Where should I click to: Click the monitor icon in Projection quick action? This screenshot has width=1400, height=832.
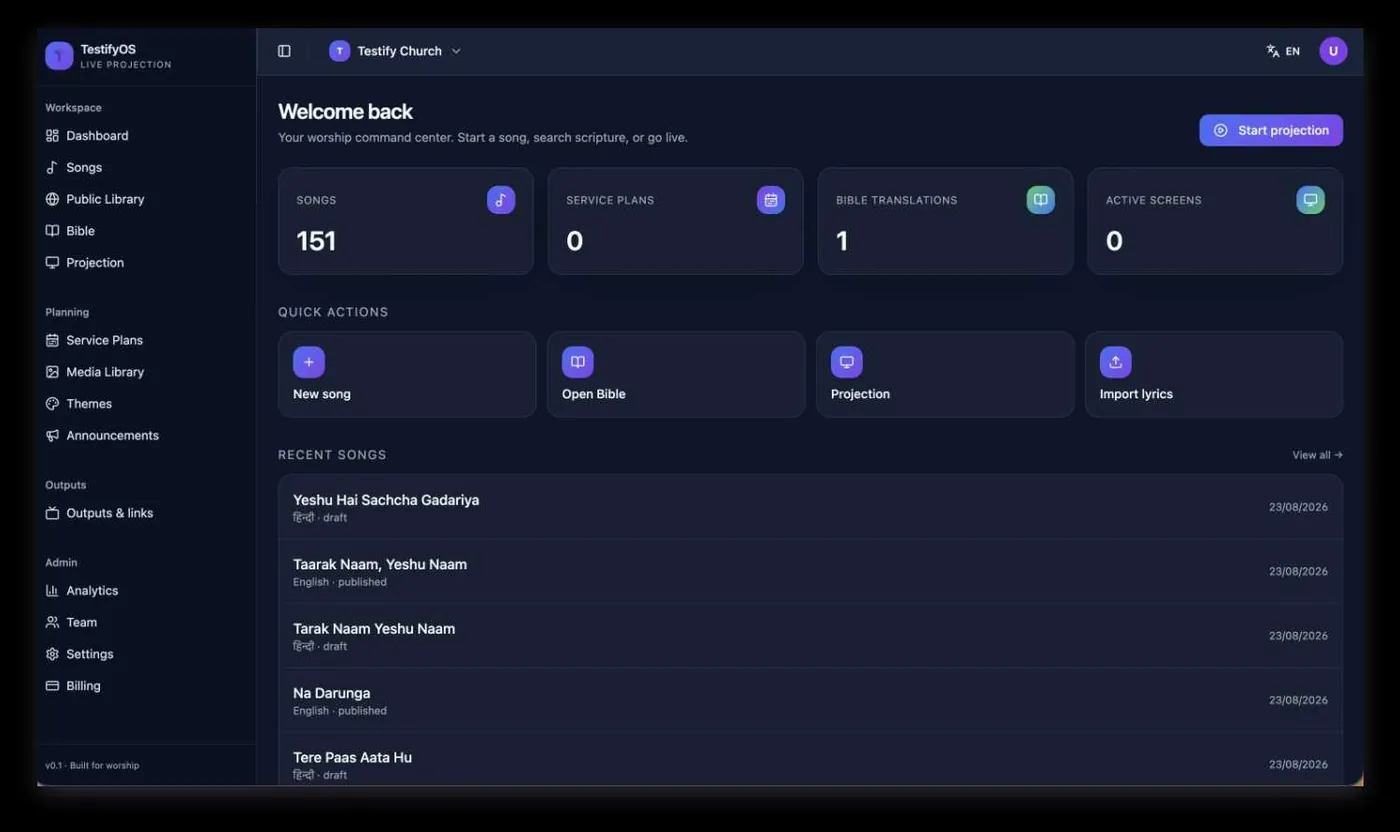click(847, 362)
